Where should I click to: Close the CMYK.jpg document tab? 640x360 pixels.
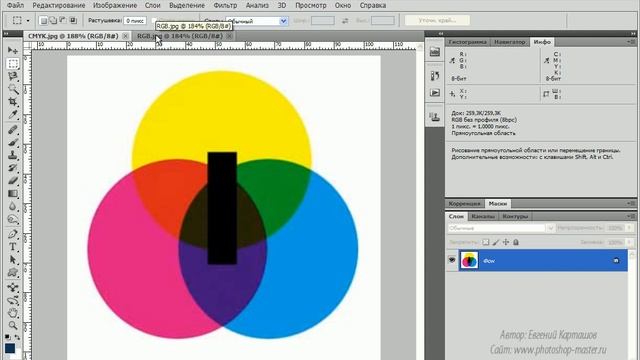(125, 36)
